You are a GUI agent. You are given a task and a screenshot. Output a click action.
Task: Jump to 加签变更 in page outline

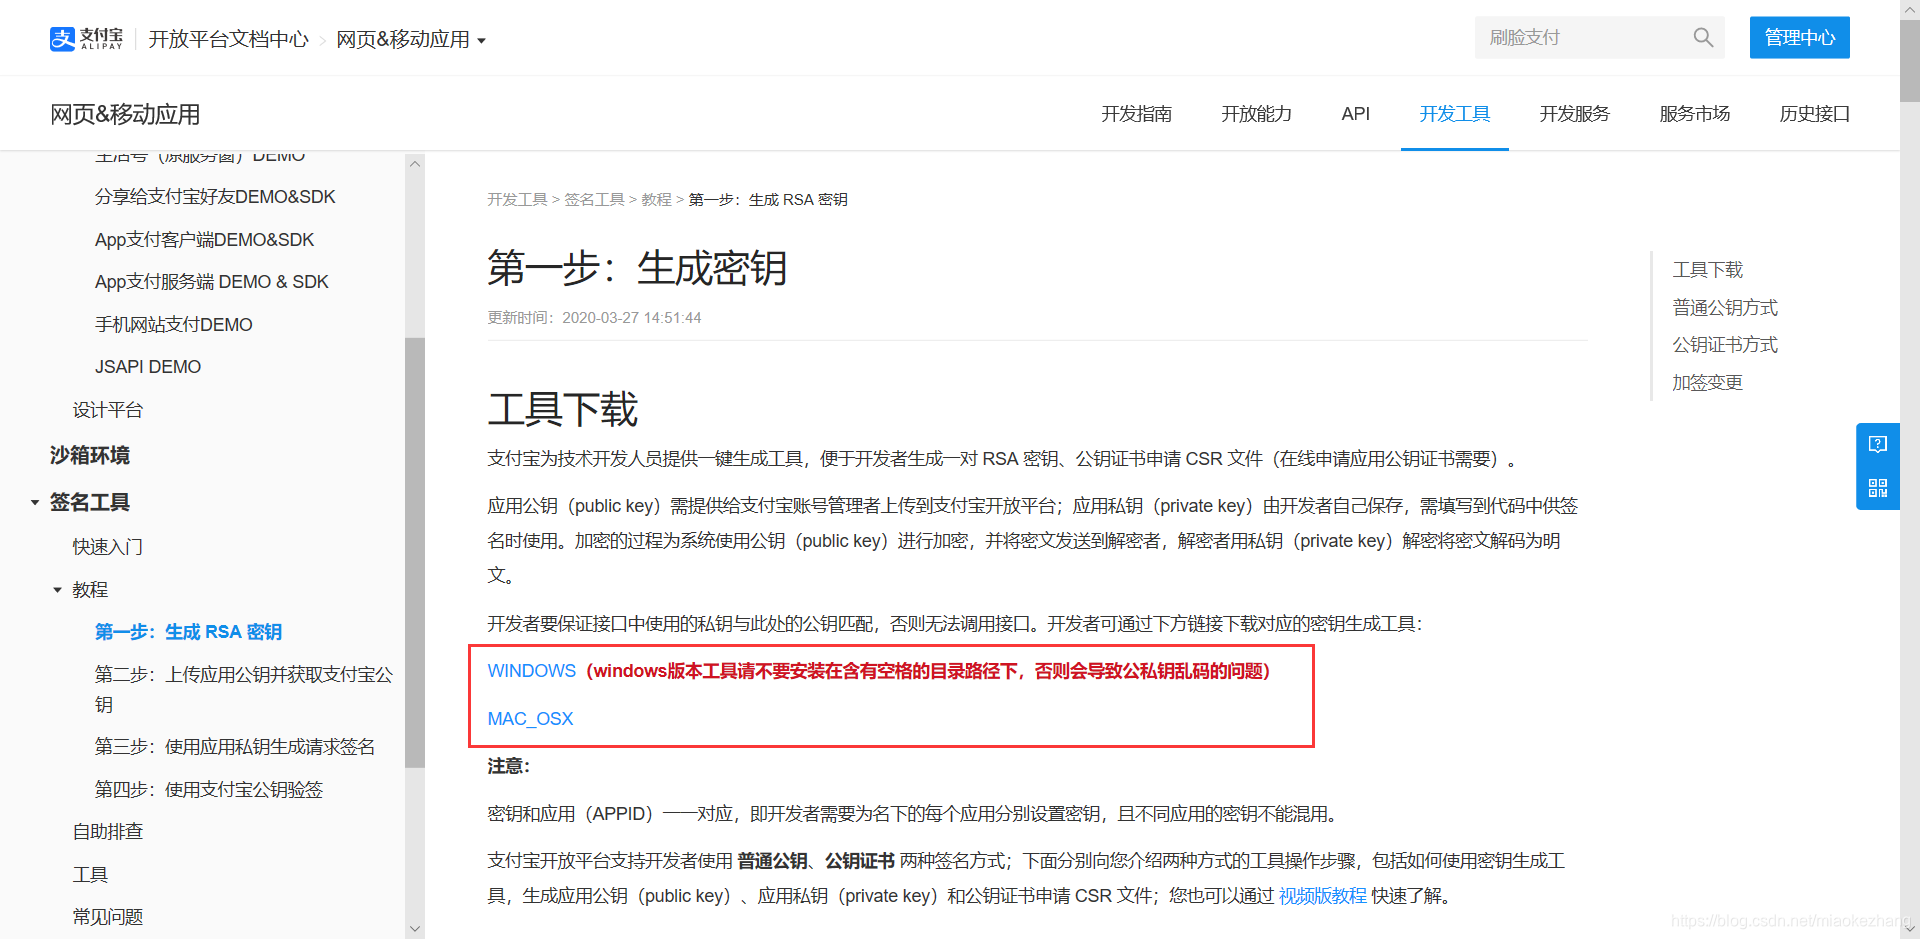[1707, 383]
